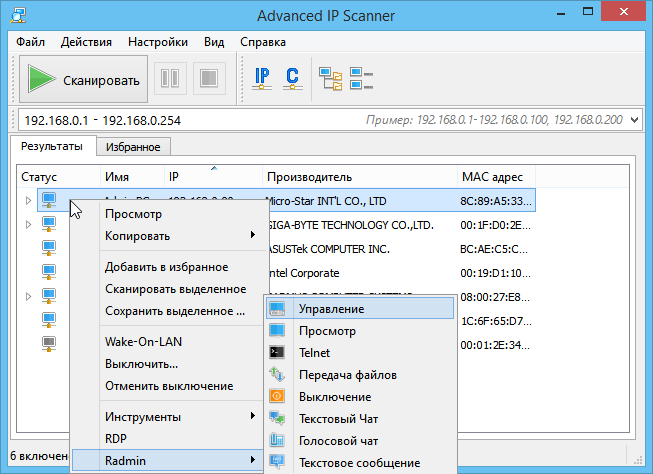Click the Передача файлов arrows icon

click(277, 374)
